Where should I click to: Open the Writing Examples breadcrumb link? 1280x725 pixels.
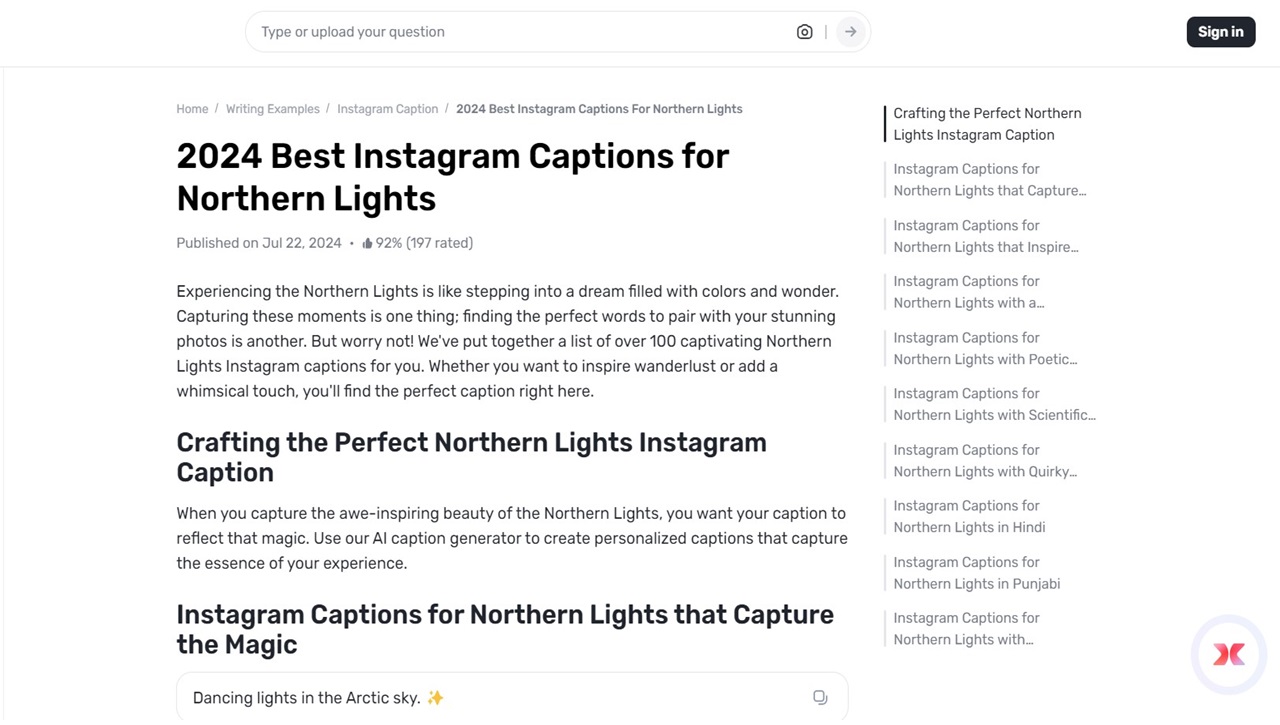tap(272, 108)
